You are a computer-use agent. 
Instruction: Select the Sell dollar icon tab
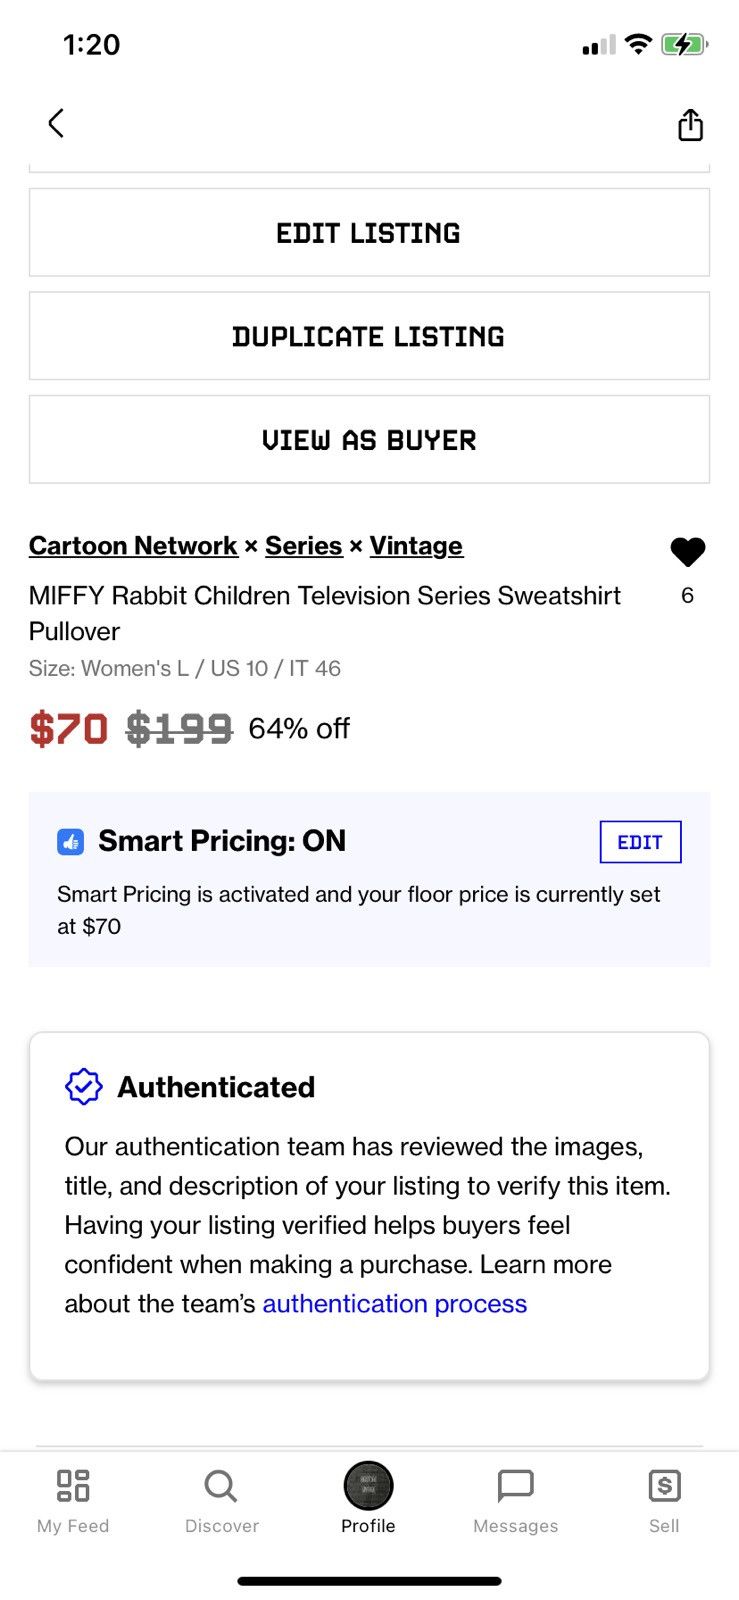coord(664,1500)
